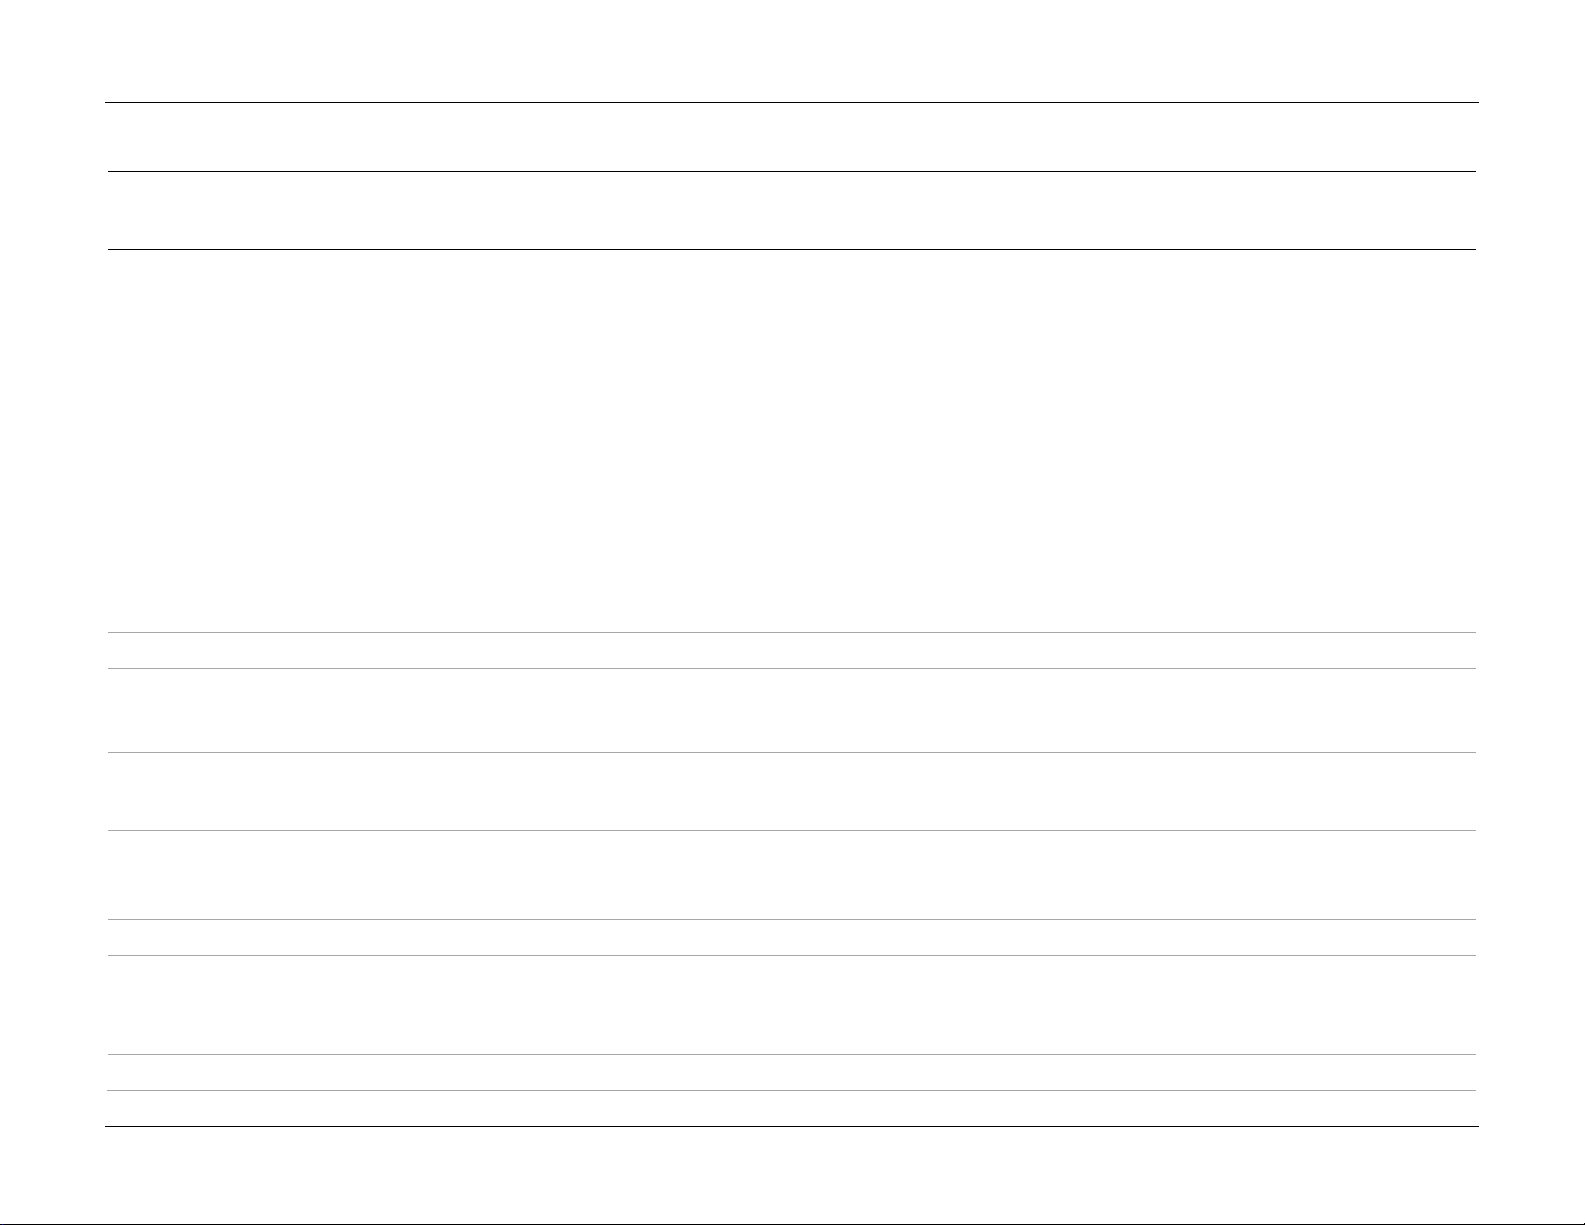The image size is (1585, 1225).
Task: Click the last narrow row of the table
Action: pyautogui.click(x=792, y=1109)
